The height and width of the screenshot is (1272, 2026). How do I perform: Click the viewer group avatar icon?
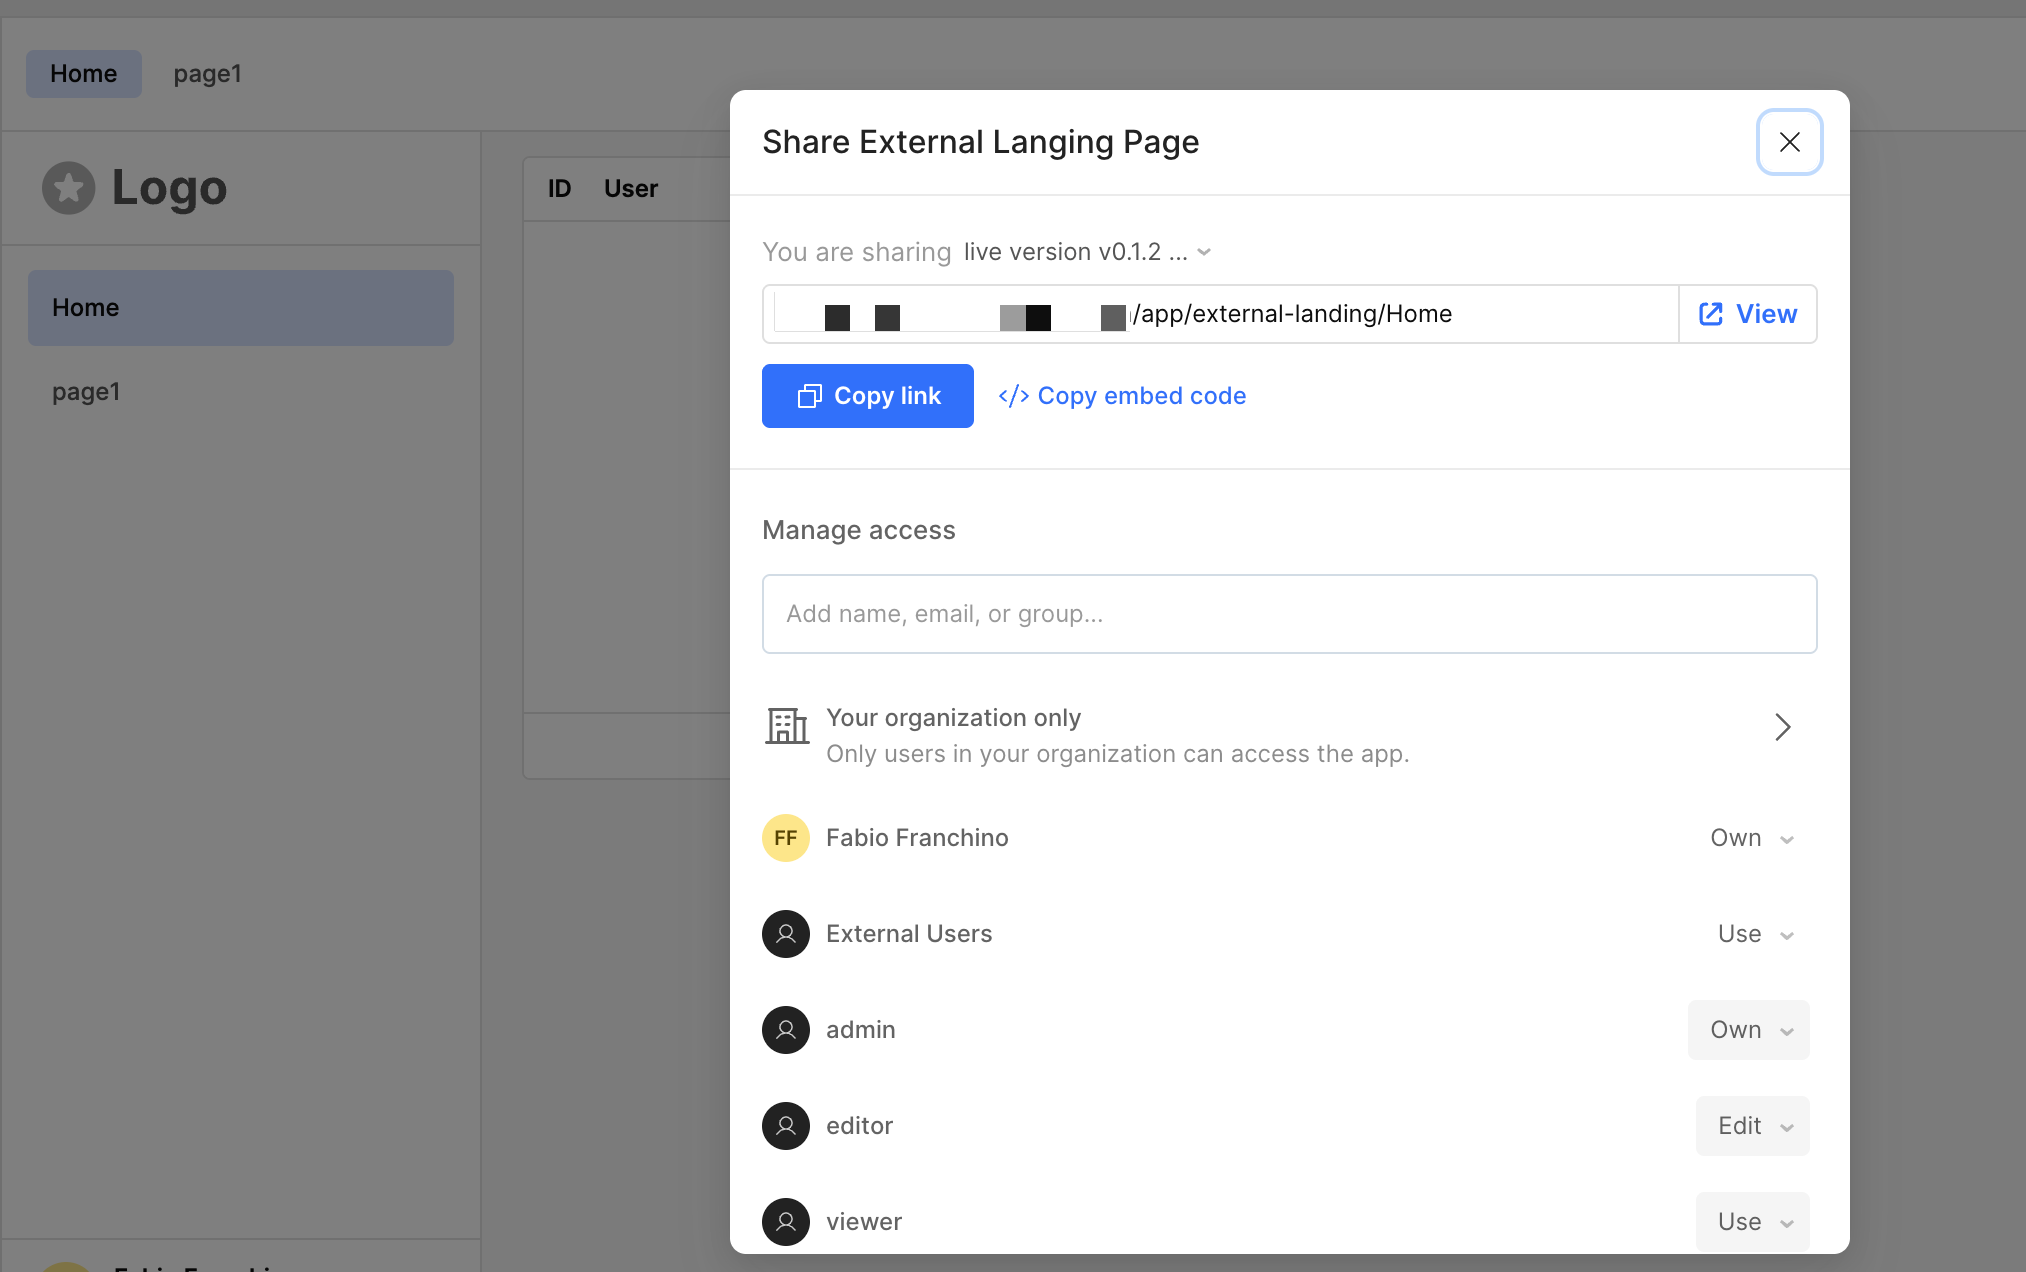click(x=786, y=1221)
